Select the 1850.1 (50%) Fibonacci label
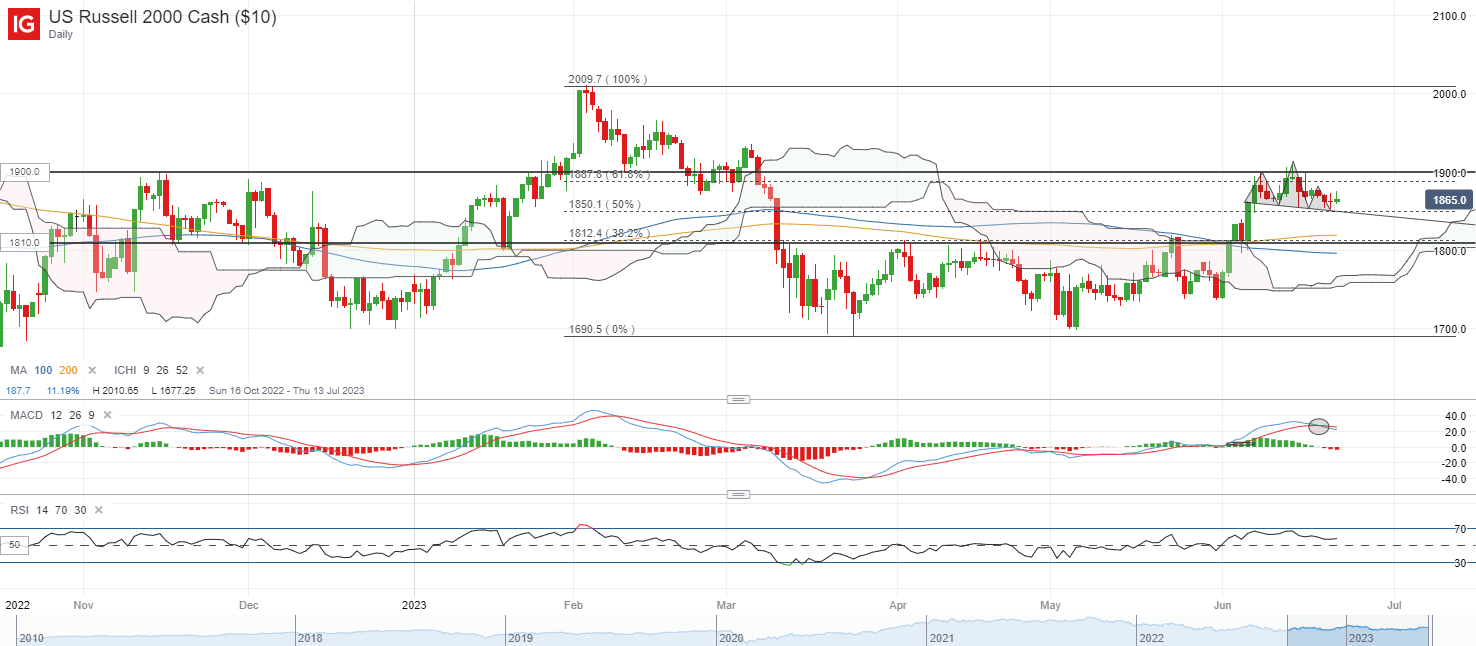The image size is (1476, 646). pyautogui.click(x=607, y=204)
